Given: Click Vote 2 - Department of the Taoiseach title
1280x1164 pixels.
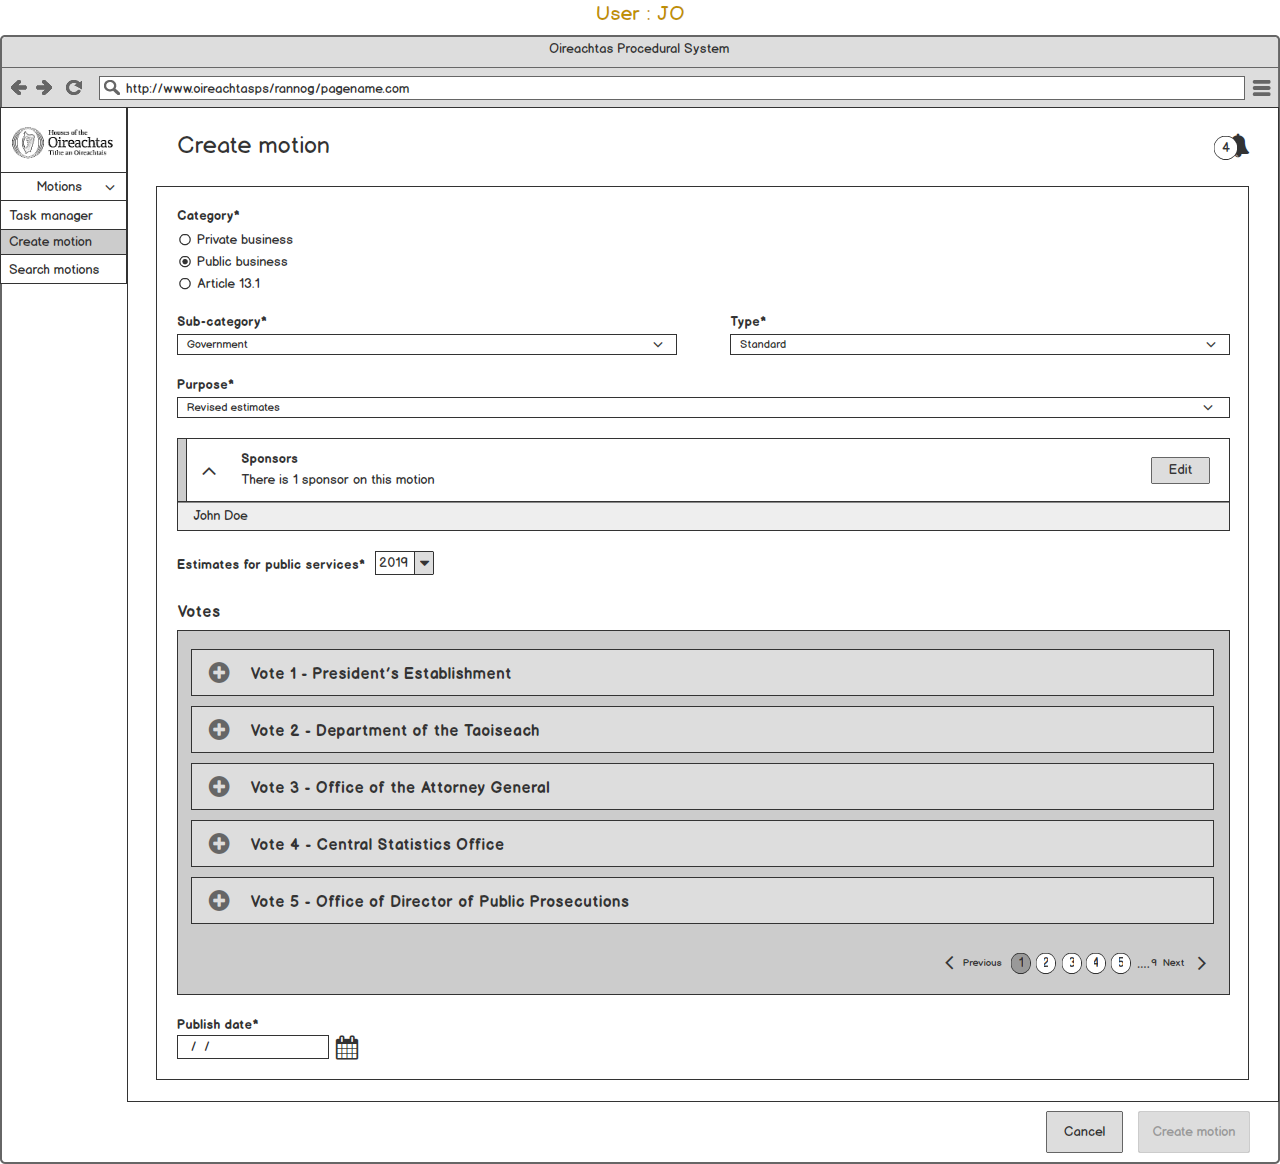Looking at the screenshot, I should pyautogui.click(x=395, y=731).
